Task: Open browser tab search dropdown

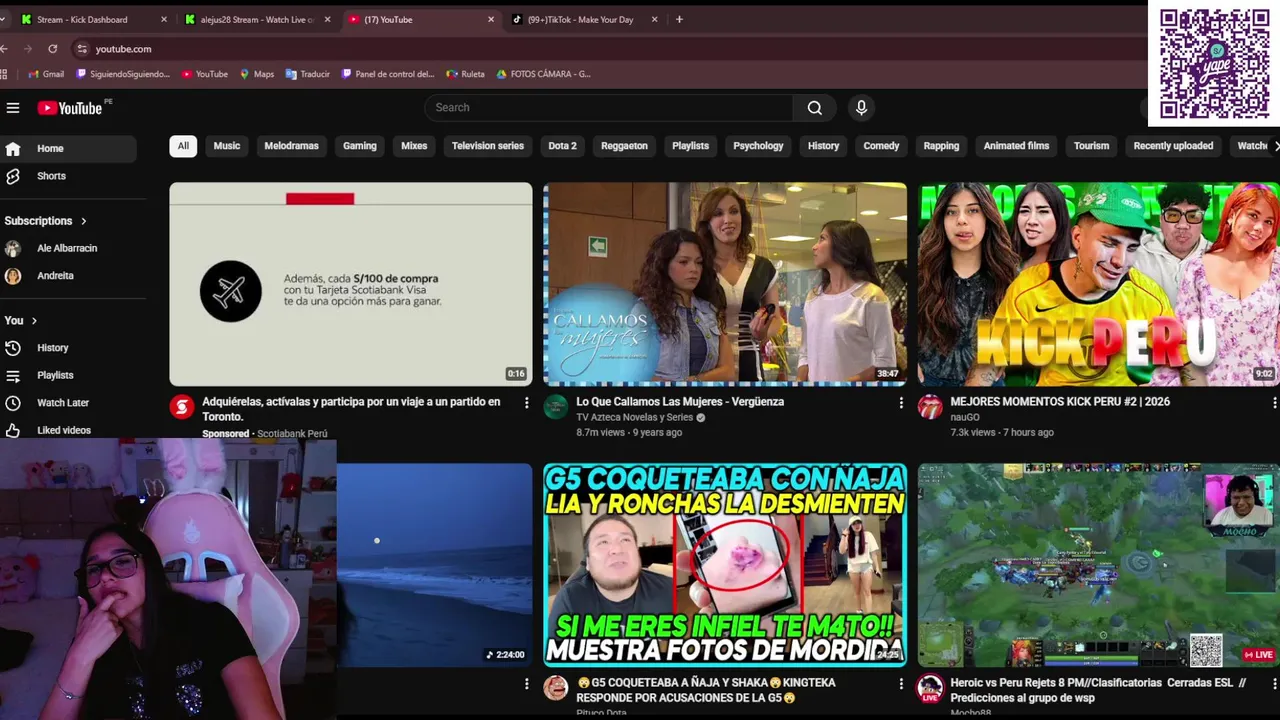Action: (3, 19)
